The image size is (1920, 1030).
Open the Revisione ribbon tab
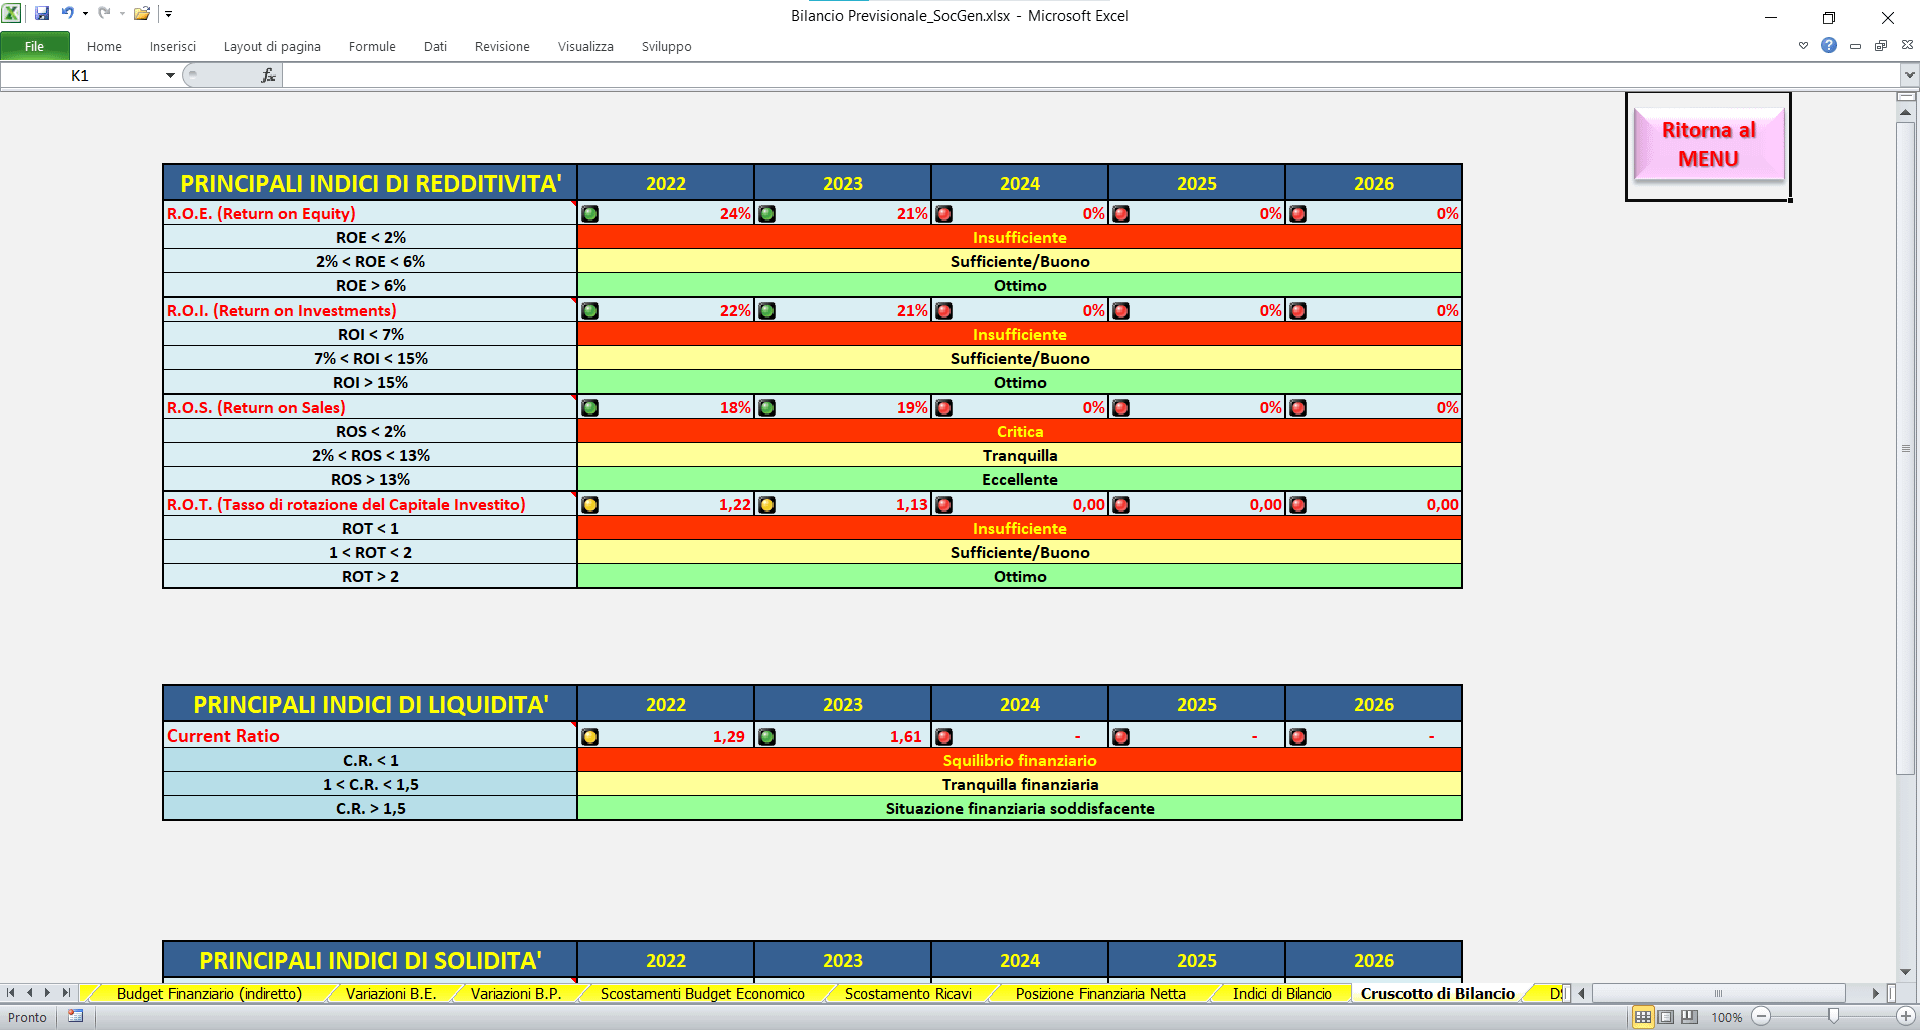coord(502,46)
